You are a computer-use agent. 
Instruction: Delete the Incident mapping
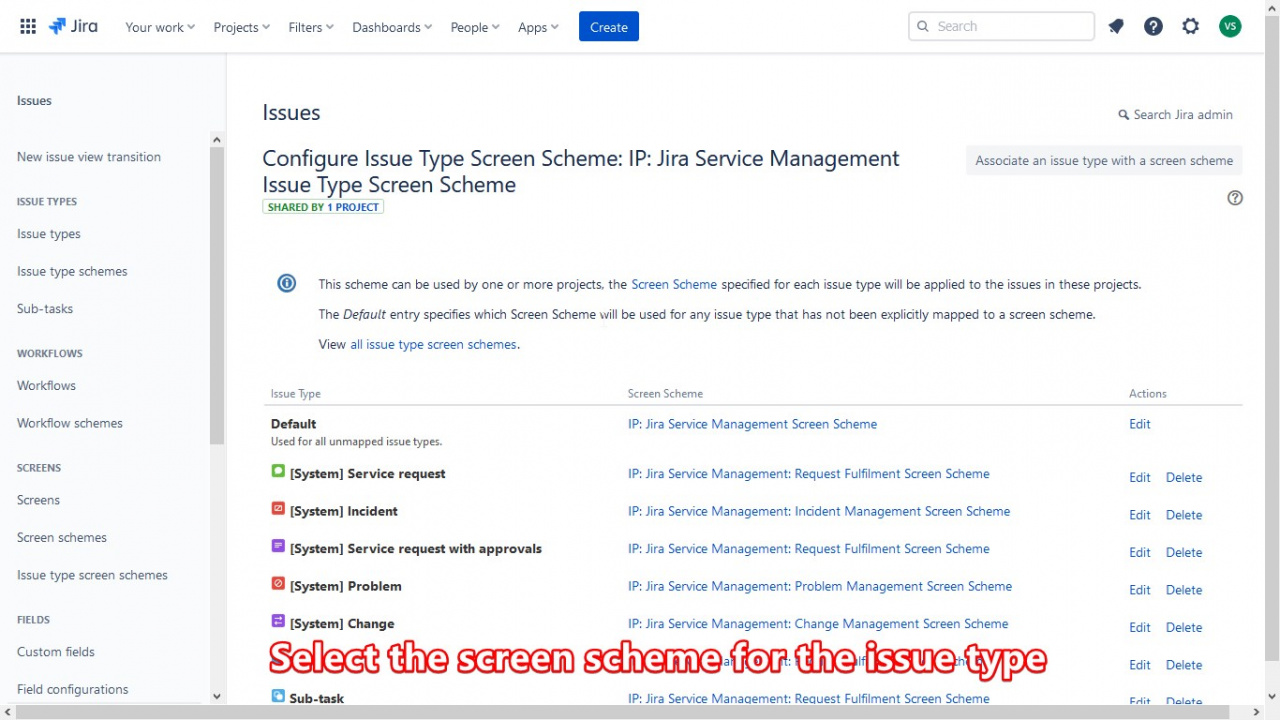tap(1184, 515)
